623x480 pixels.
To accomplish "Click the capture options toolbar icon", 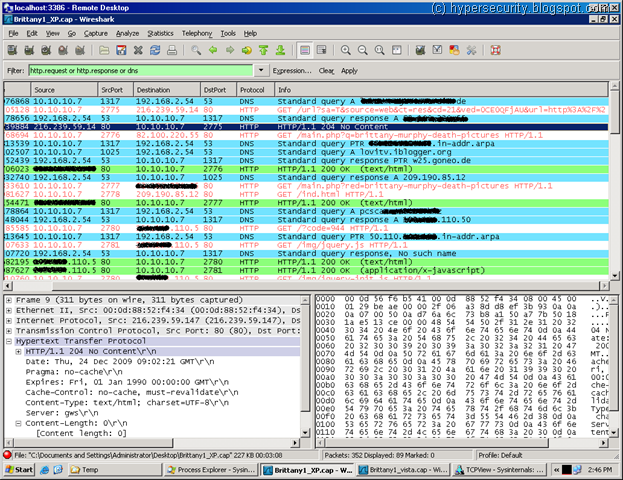I will tap(29, 50).
